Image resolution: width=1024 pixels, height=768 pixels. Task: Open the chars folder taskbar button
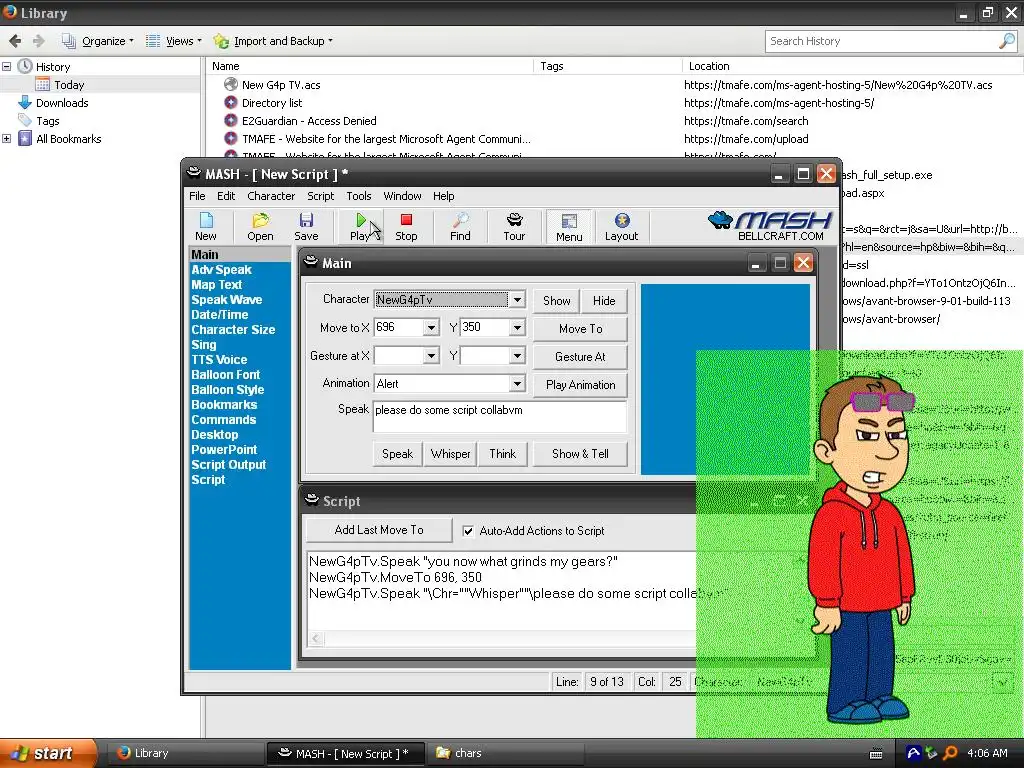[504, 753]
